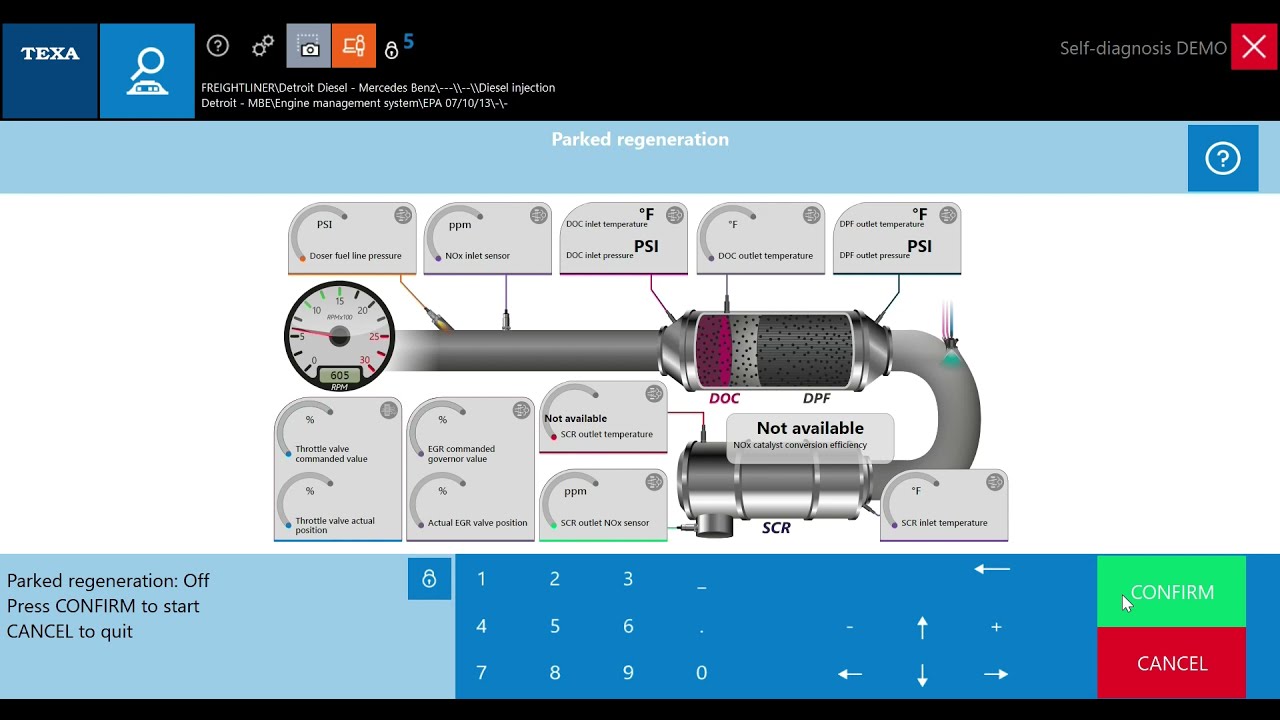1280x720 pixels.
Task: Tap the minus key on the keypad
Action: click(849, 627)
